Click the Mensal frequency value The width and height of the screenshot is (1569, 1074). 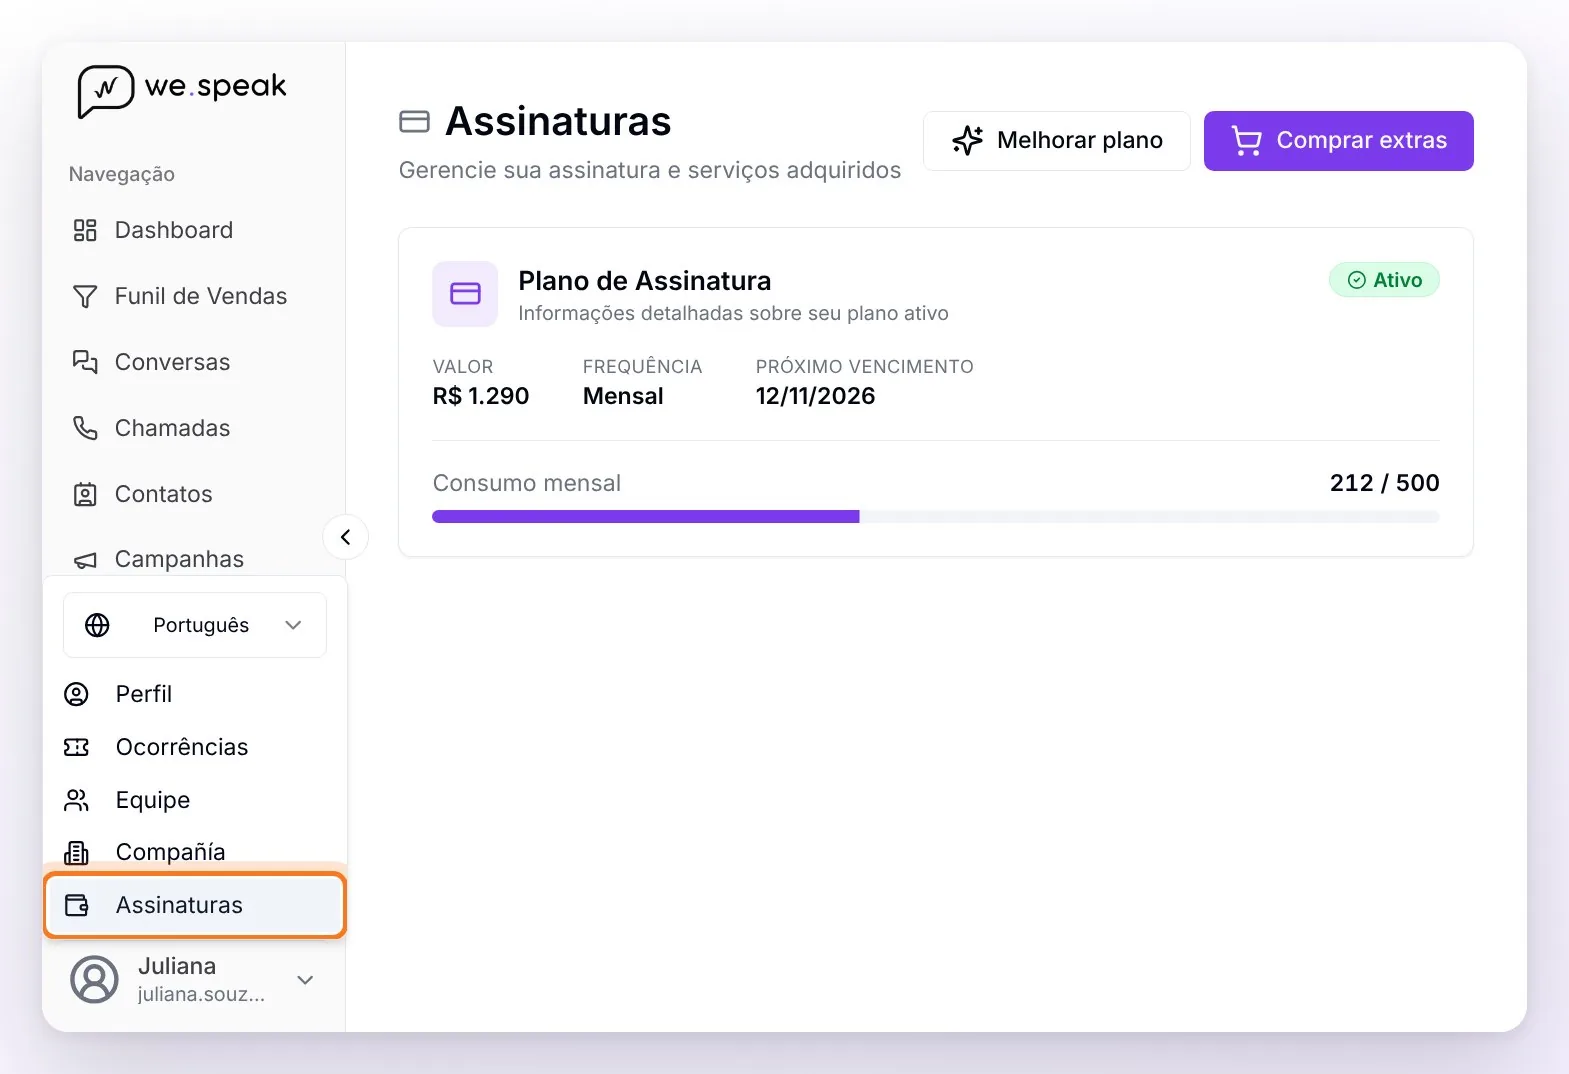click(623, 396)
